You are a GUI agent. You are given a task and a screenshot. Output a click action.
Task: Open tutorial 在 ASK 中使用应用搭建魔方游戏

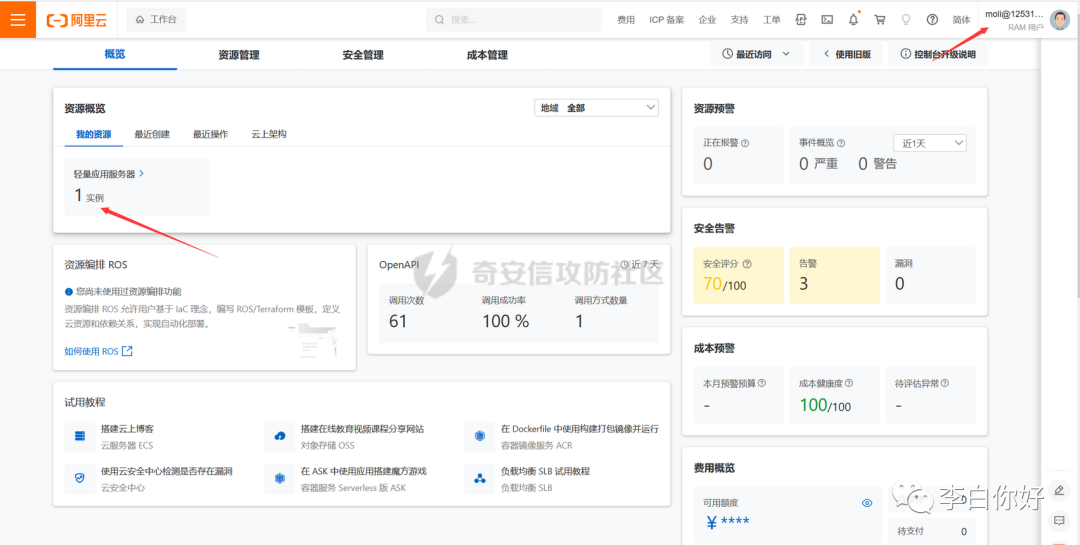pos(364,471)
